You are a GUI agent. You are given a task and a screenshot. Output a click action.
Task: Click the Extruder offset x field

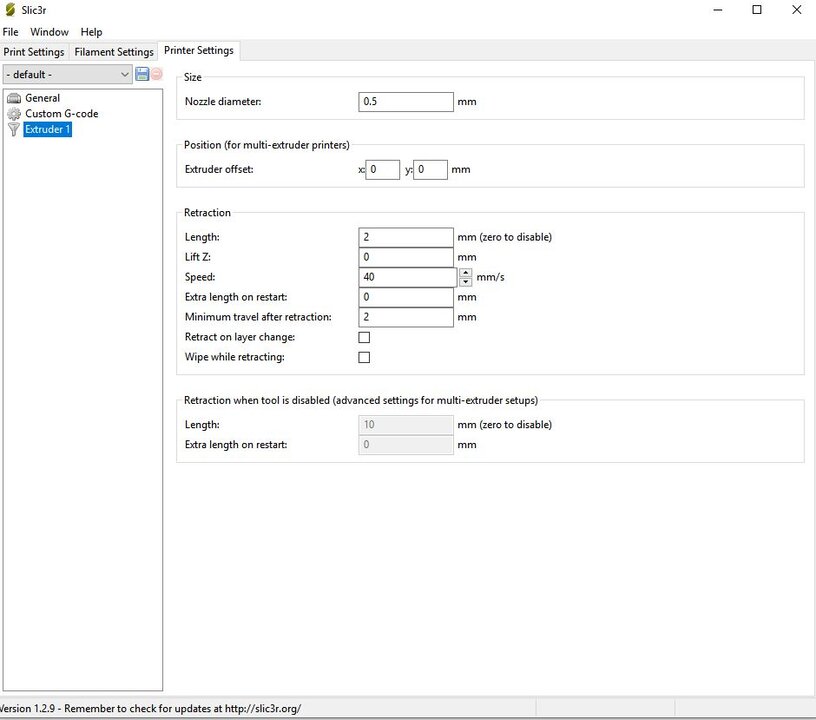(382, 169)
